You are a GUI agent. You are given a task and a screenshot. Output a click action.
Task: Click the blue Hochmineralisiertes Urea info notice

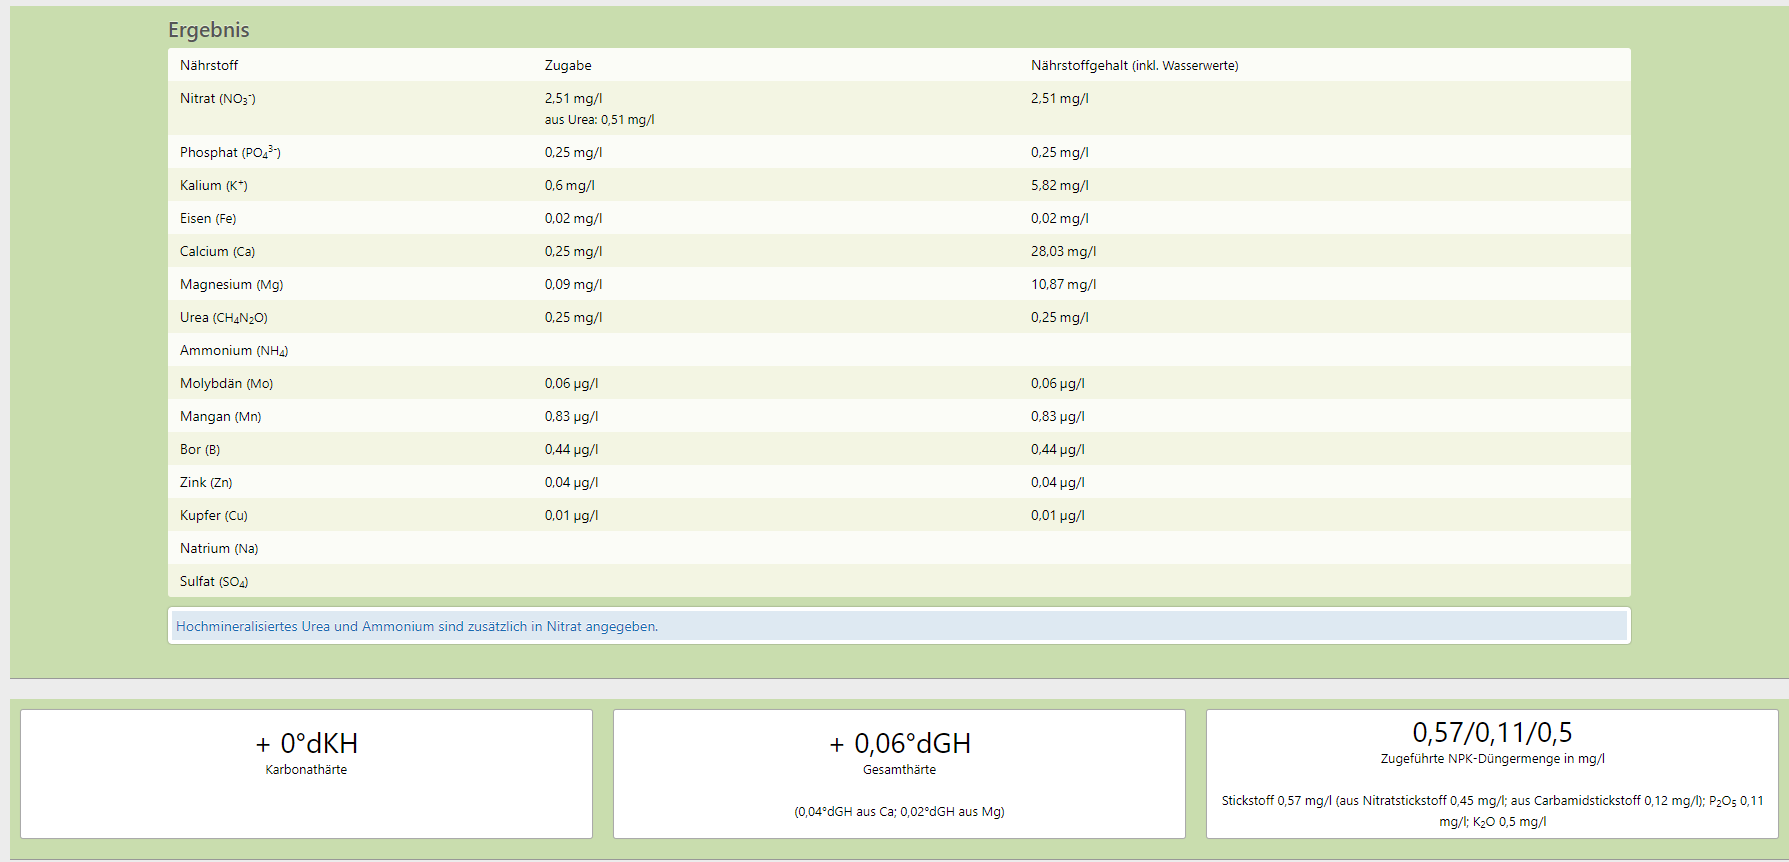417,627
